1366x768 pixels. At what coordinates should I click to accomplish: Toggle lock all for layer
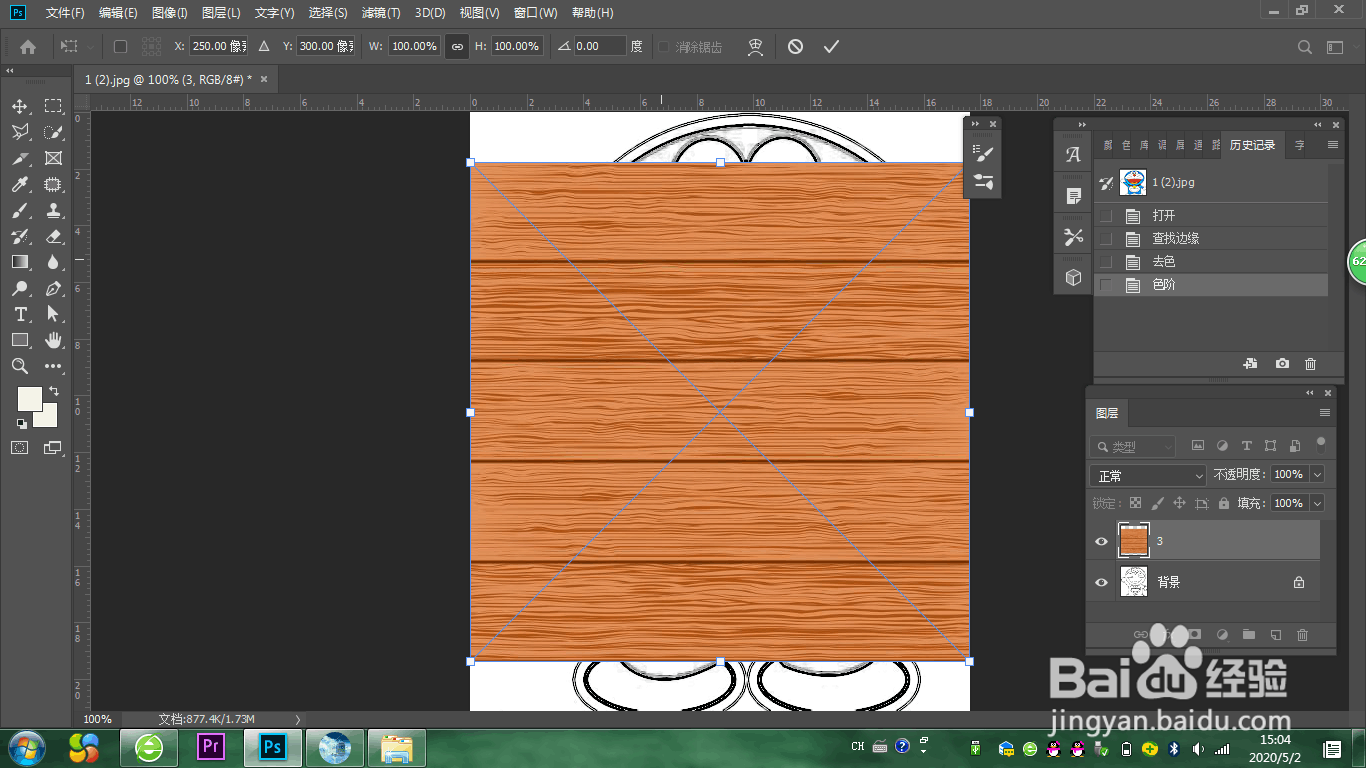[1223, 503]
